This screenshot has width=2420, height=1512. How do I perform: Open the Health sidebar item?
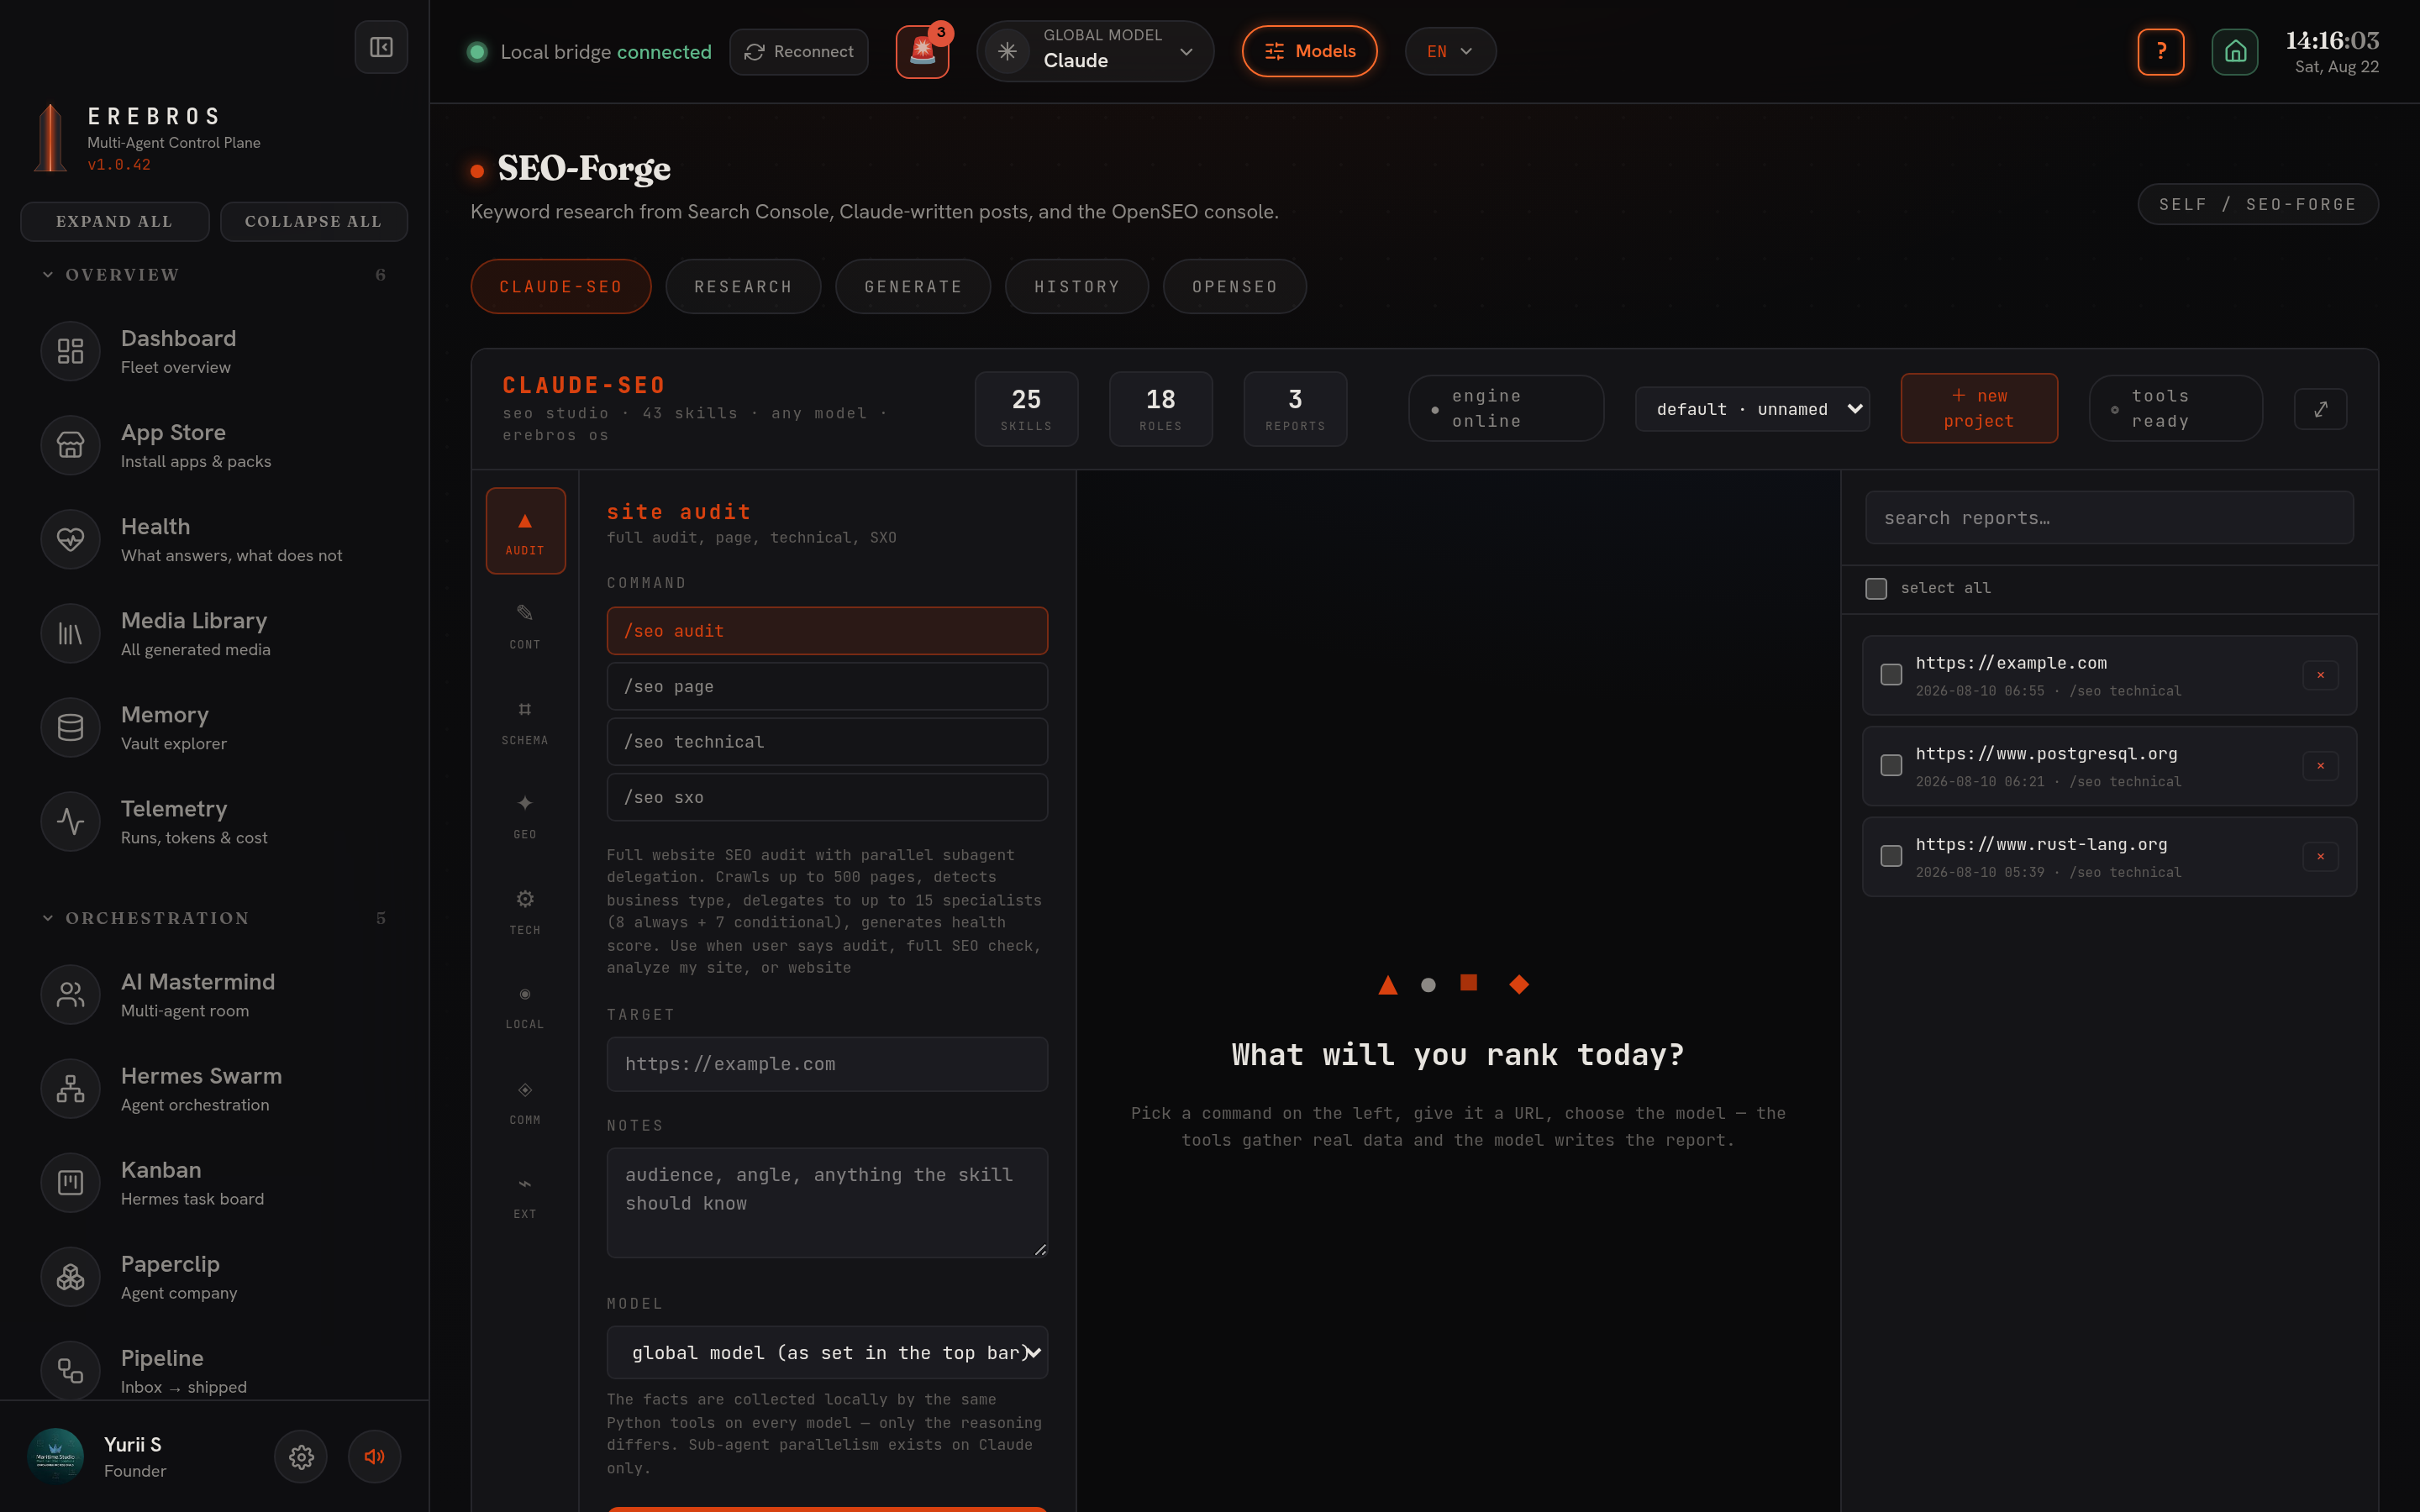[213, 539]
